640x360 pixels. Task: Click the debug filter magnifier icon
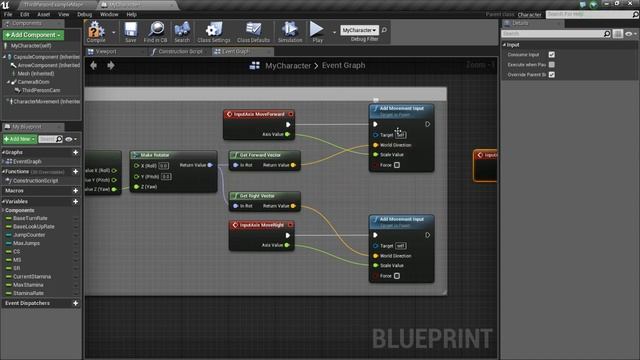pos(384,30)
